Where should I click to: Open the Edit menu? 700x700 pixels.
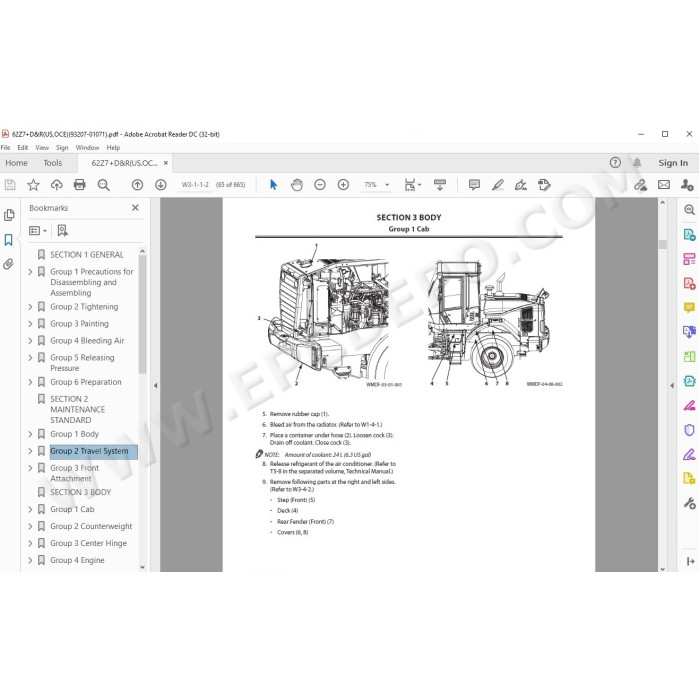23,147
